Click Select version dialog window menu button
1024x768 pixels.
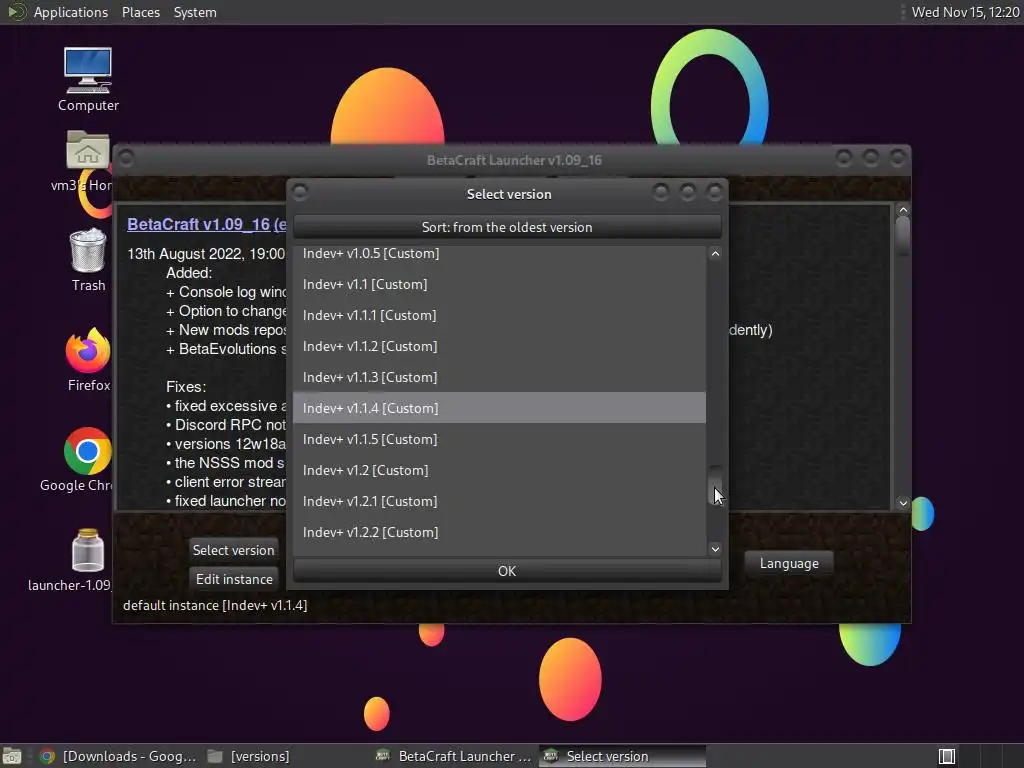coord(300,192)
